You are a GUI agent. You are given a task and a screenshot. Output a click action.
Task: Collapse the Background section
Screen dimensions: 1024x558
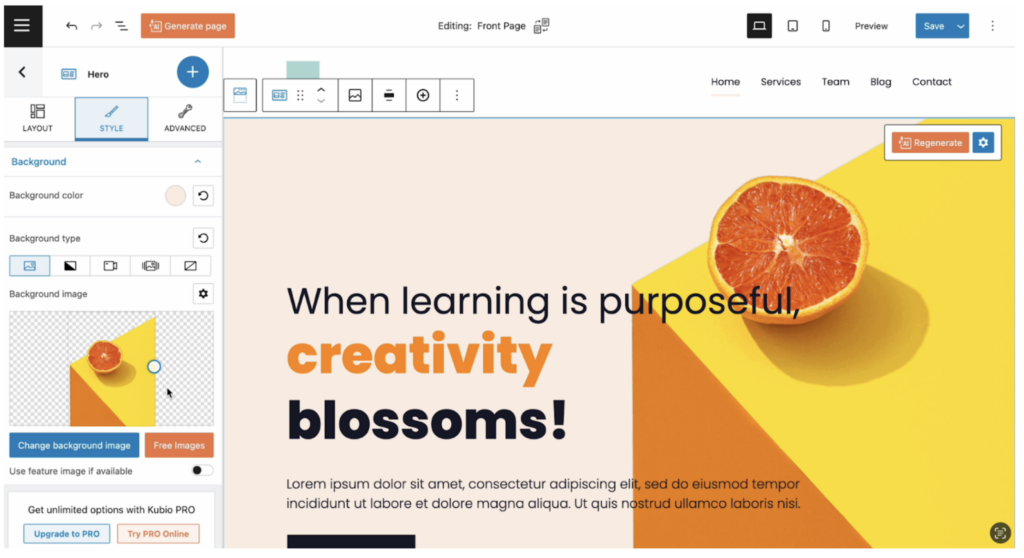click(x=197, y=162)
